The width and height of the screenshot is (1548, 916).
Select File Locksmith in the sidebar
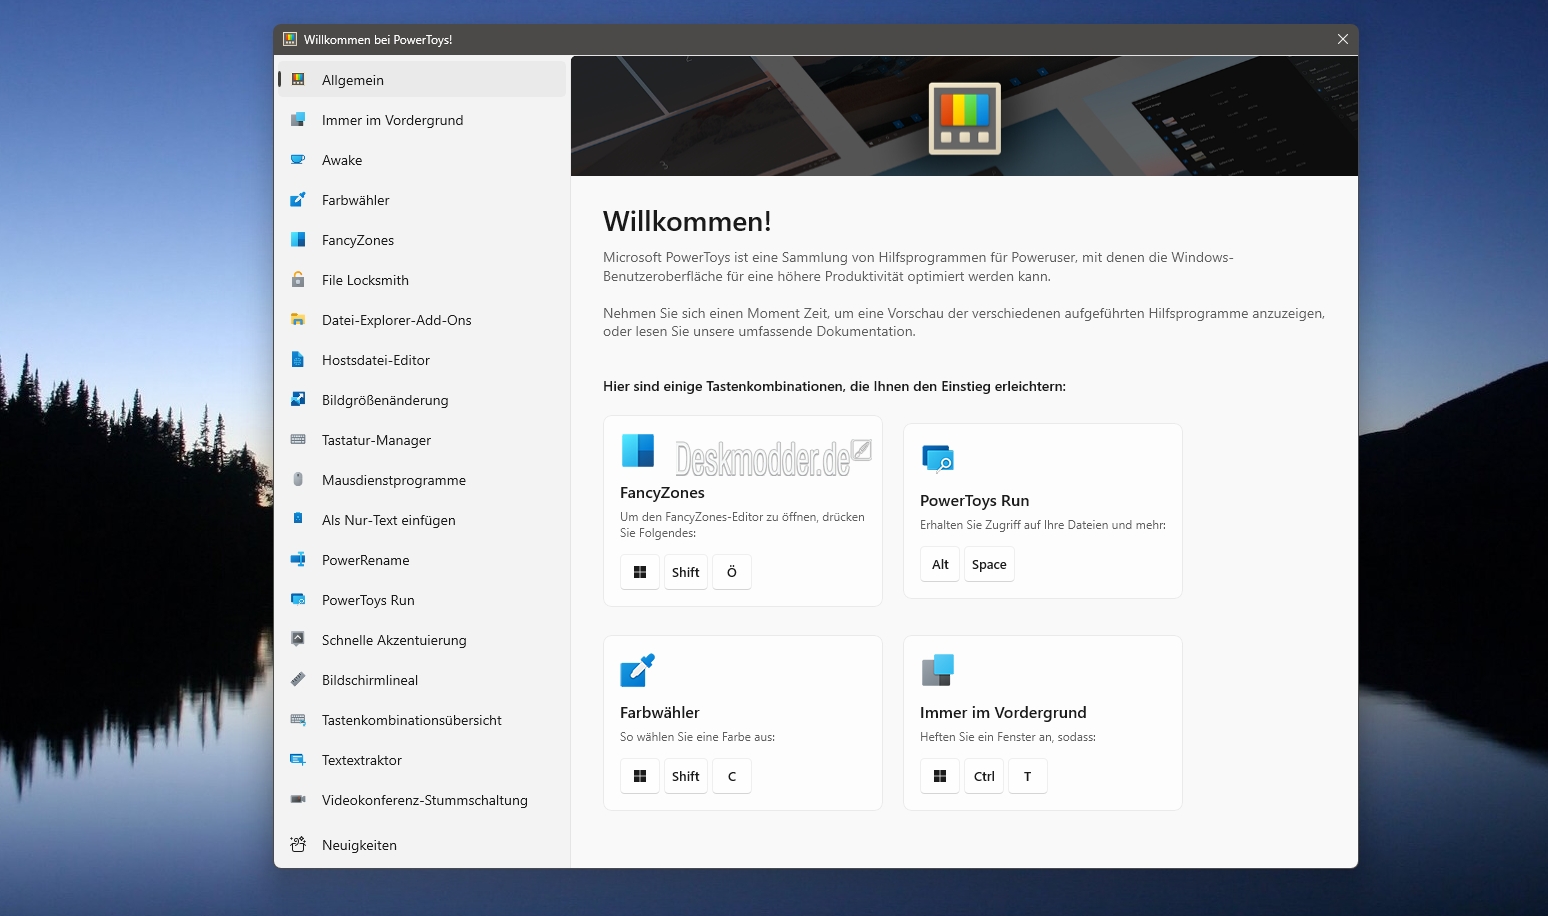(421, 280)
